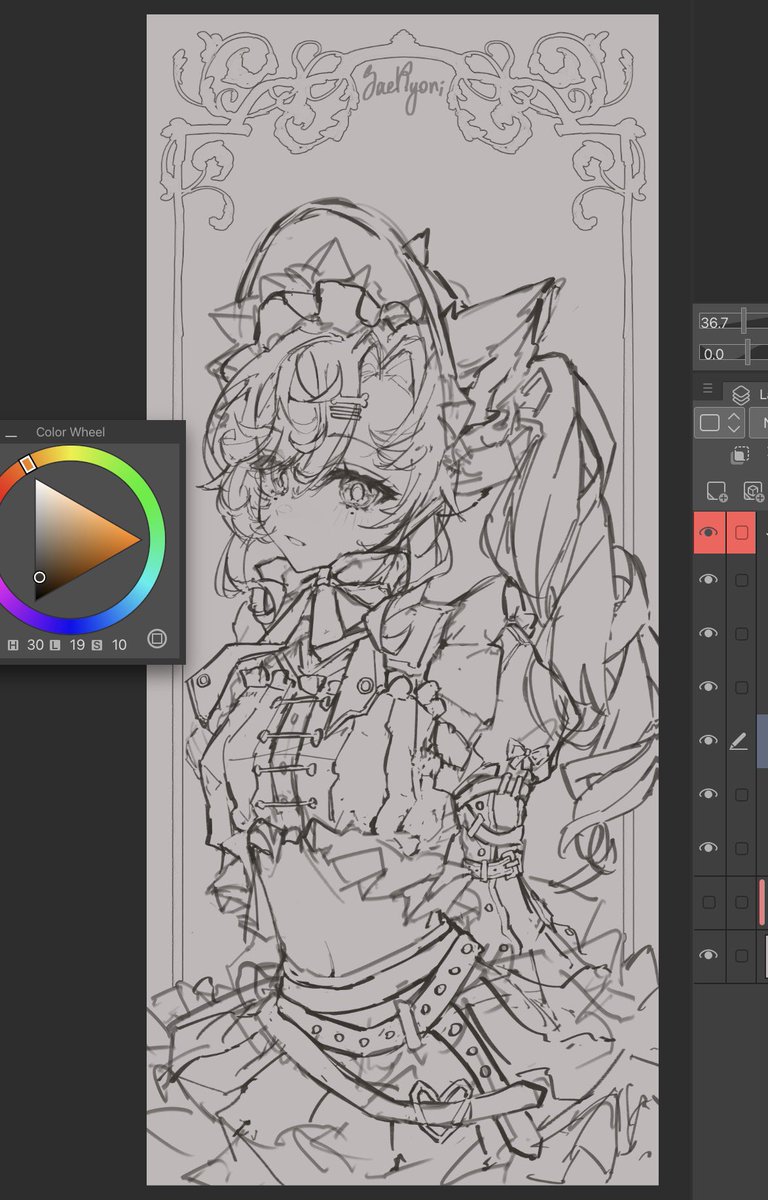
Task: Tick the sixth layer's multi-select checkbox
Action: click(x=741, y=795)
